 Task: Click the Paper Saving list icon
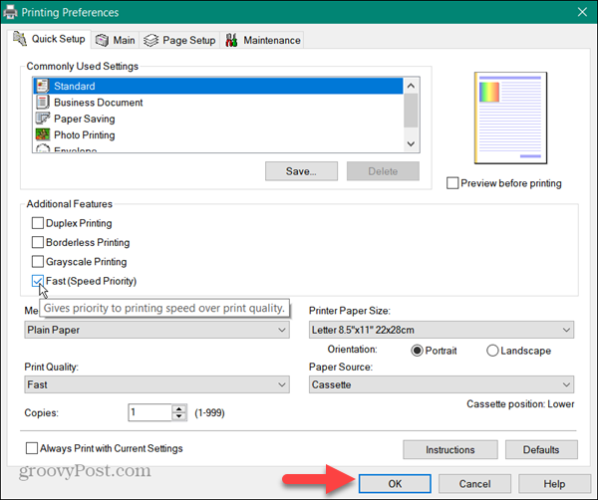point(43,118)
